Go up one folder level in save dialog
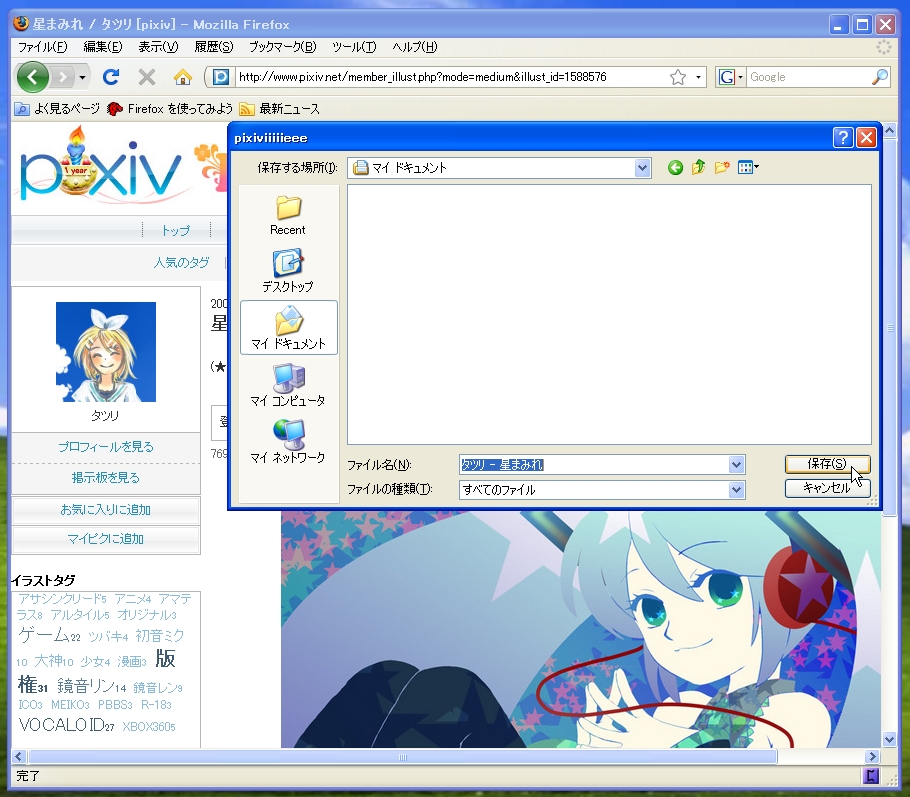The image size is (910, 797). click(x=698, y=168)
